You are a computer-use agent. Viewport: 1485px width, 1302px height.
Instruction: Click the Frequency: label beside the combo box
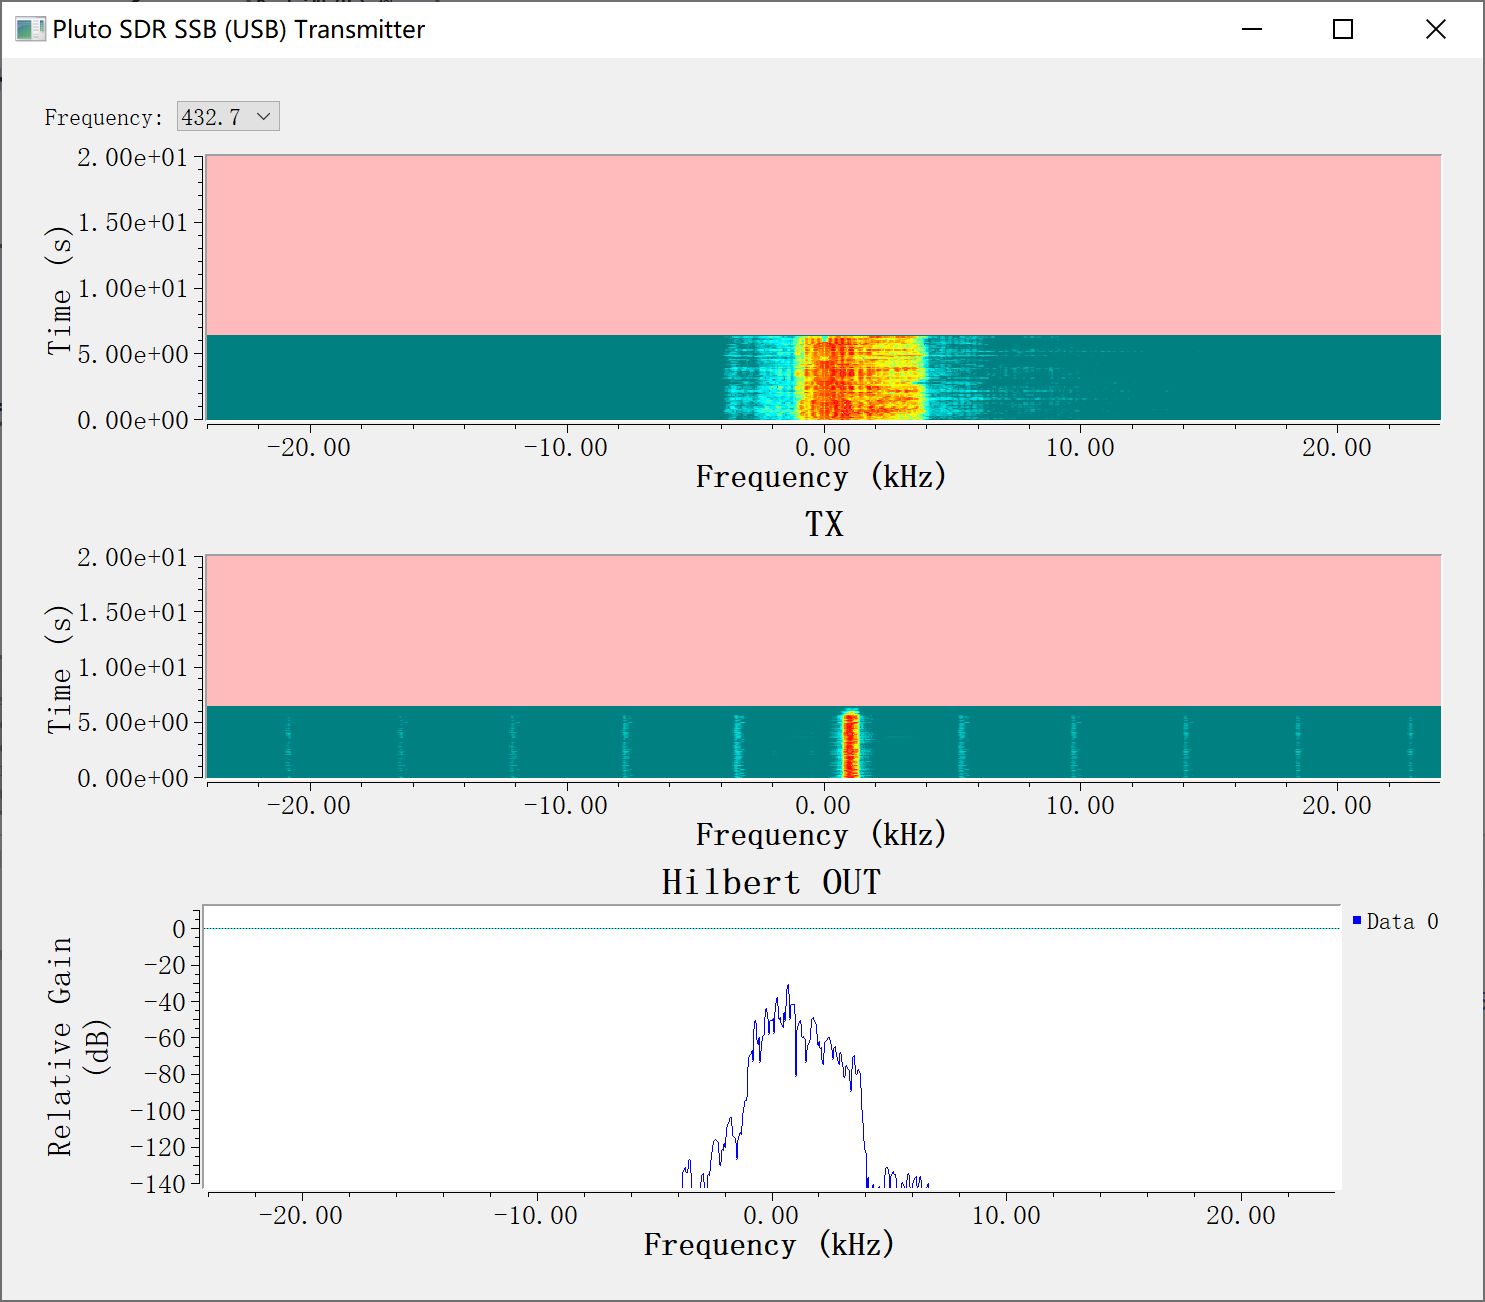(x=103, y=118)
